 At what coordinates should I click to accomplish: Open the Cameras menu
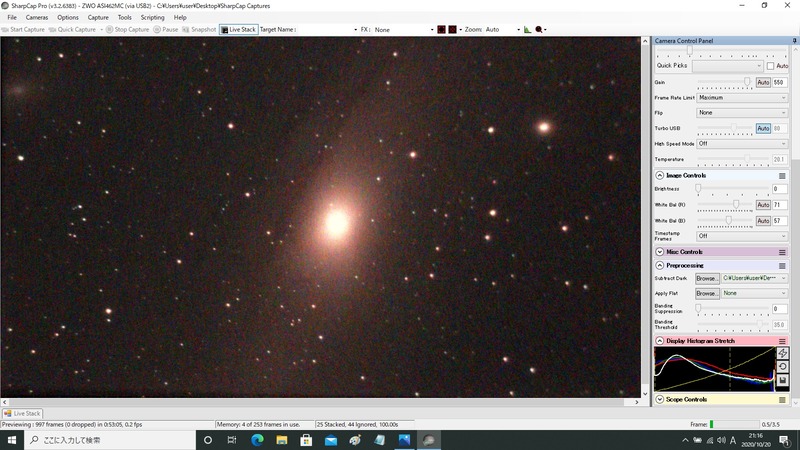coord(37,17)
